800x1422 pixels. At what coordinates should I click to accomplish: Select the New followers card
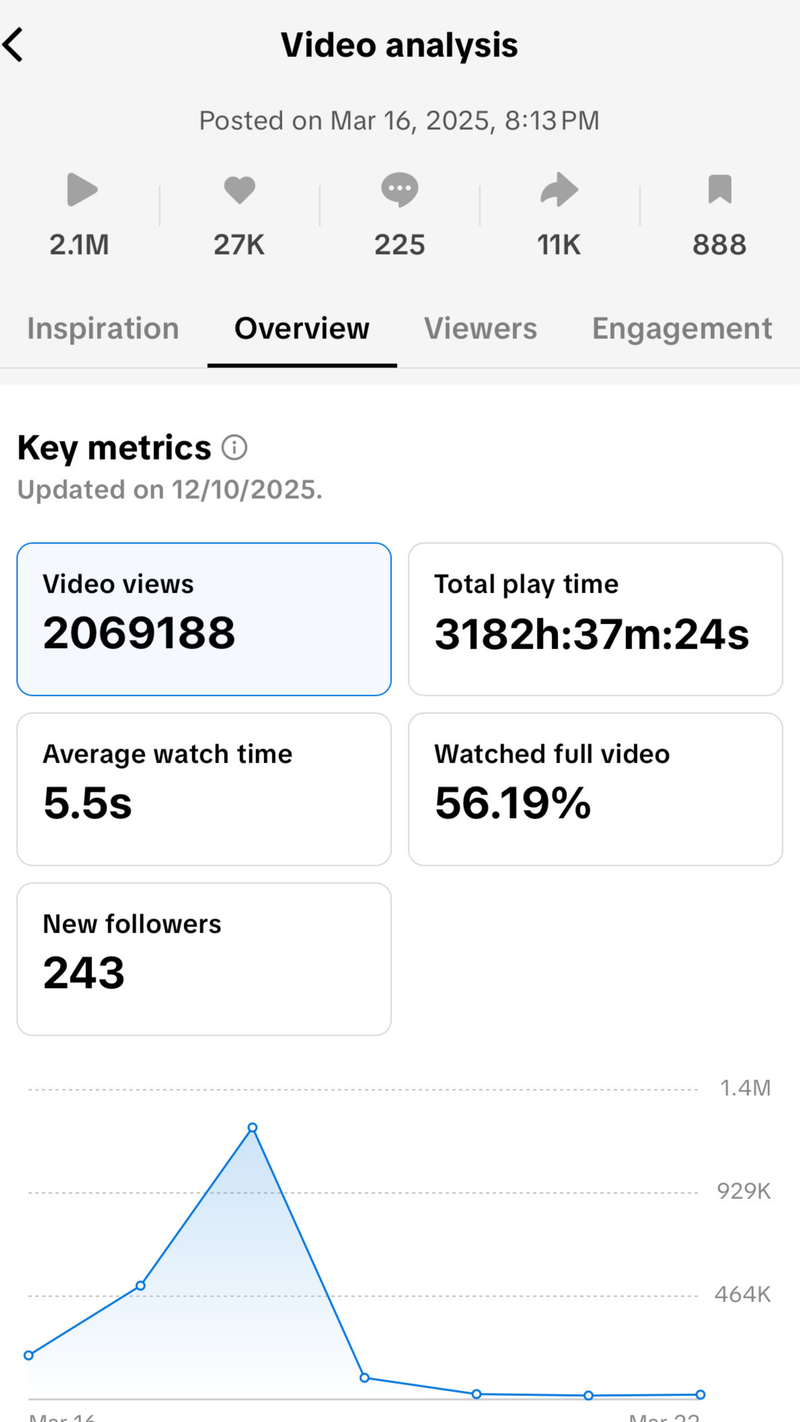click(204, 959)
